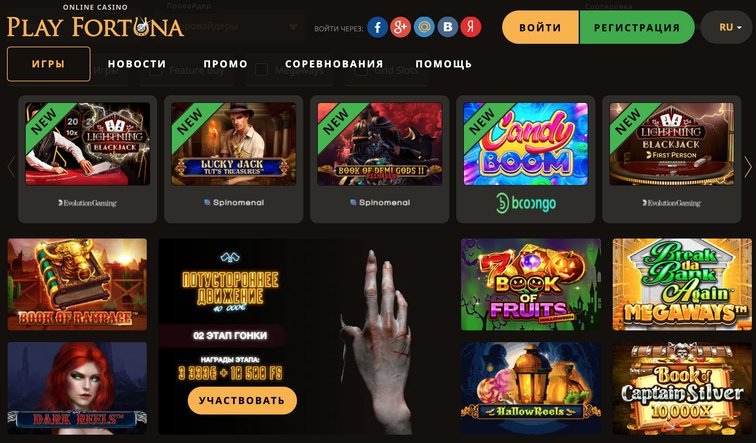Open the ПРОМО menu item
The height and width of the screenshot is (443, 756).
point(225,64)
